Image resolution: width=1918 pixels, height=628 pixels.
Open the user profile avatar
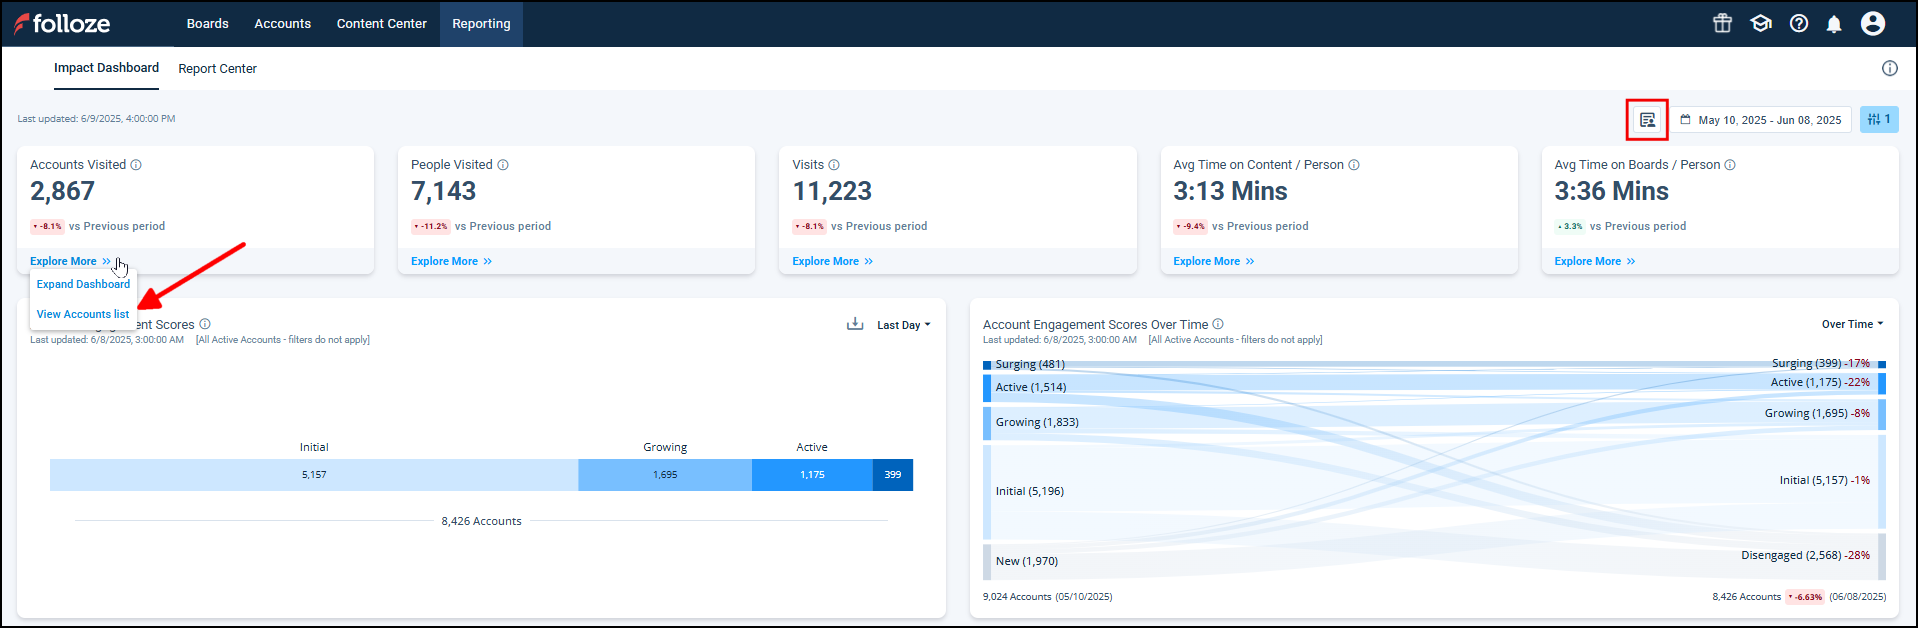[x=1873, y=23]
